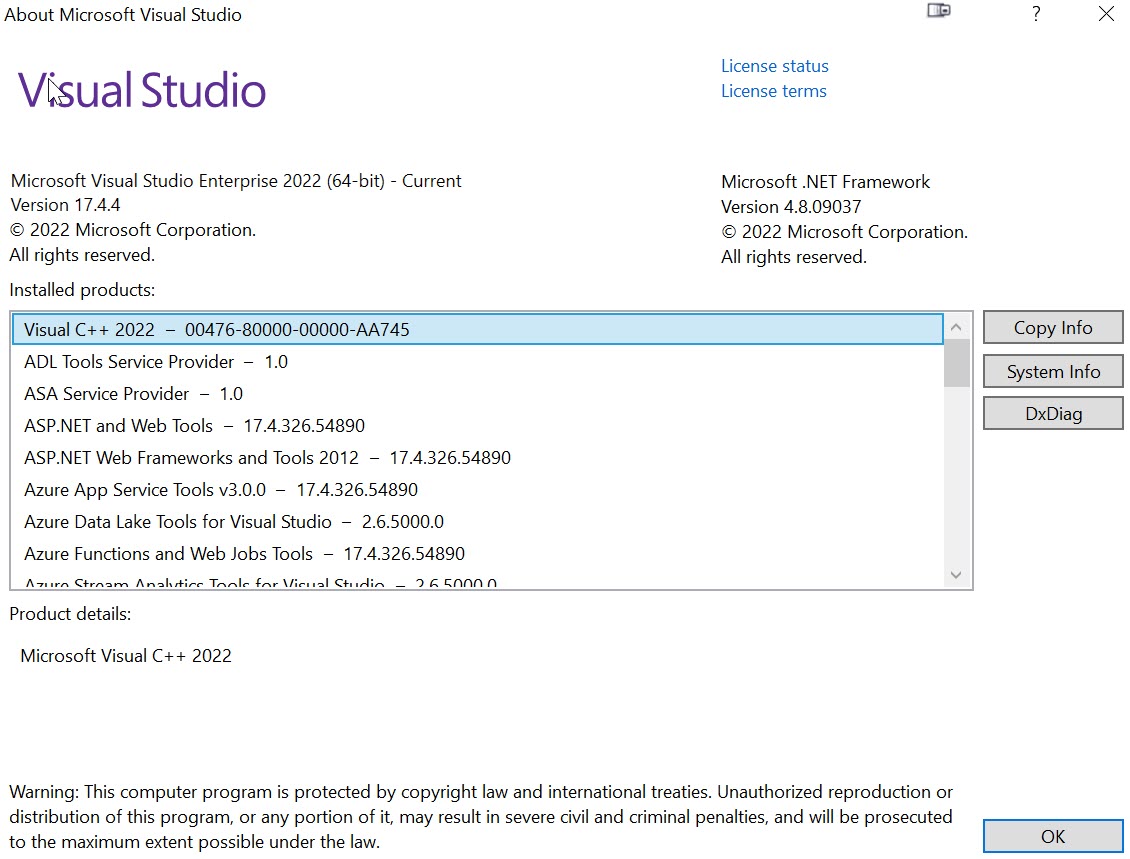This screenshot has height=859, width=1130.
Task: Launch DxDiag
Action: point(1052,414)
